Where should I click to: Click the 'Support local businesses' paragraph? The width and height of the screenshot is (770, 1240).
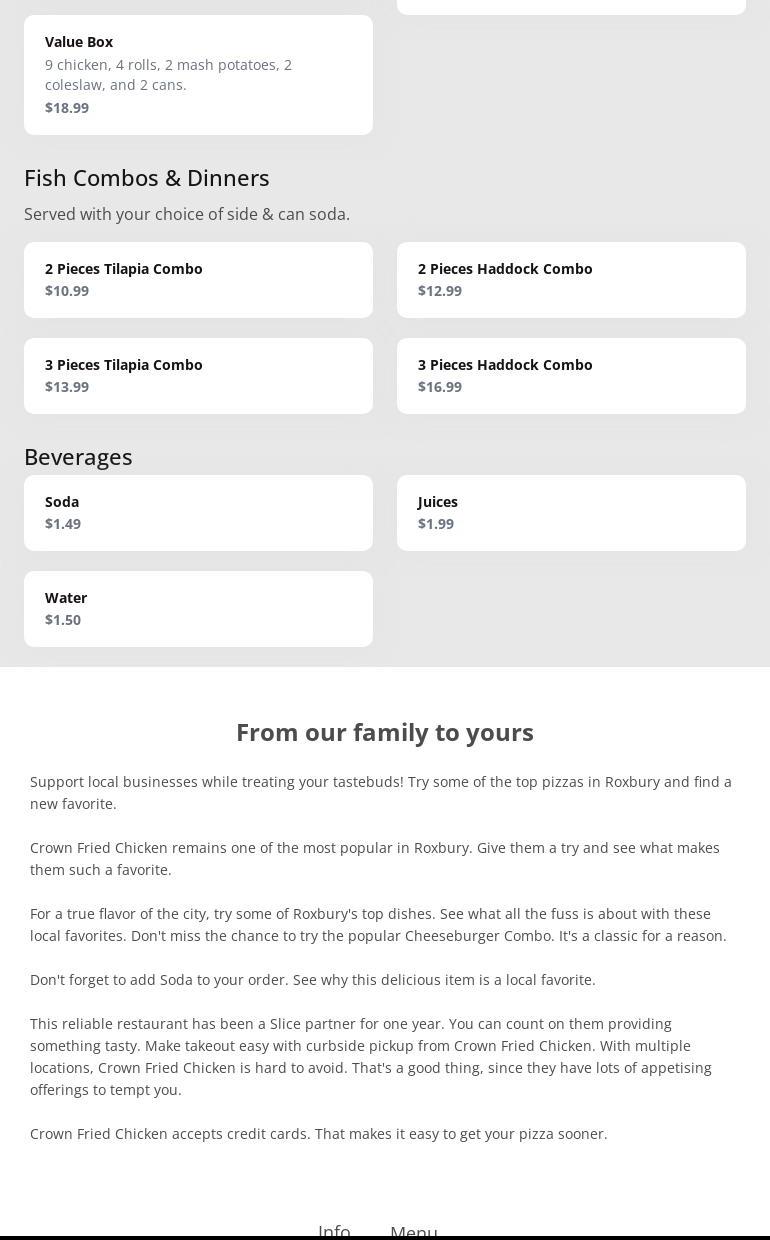380,792
